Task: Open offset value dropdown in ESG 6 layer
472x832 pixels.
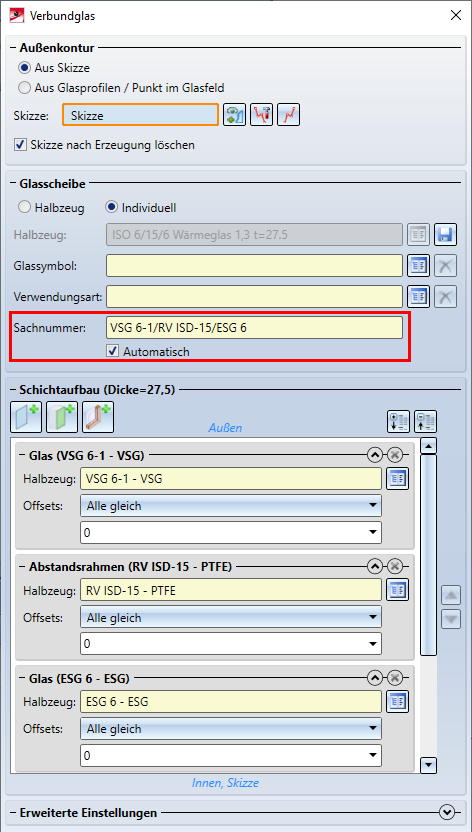Action: [x=231, y=756]
